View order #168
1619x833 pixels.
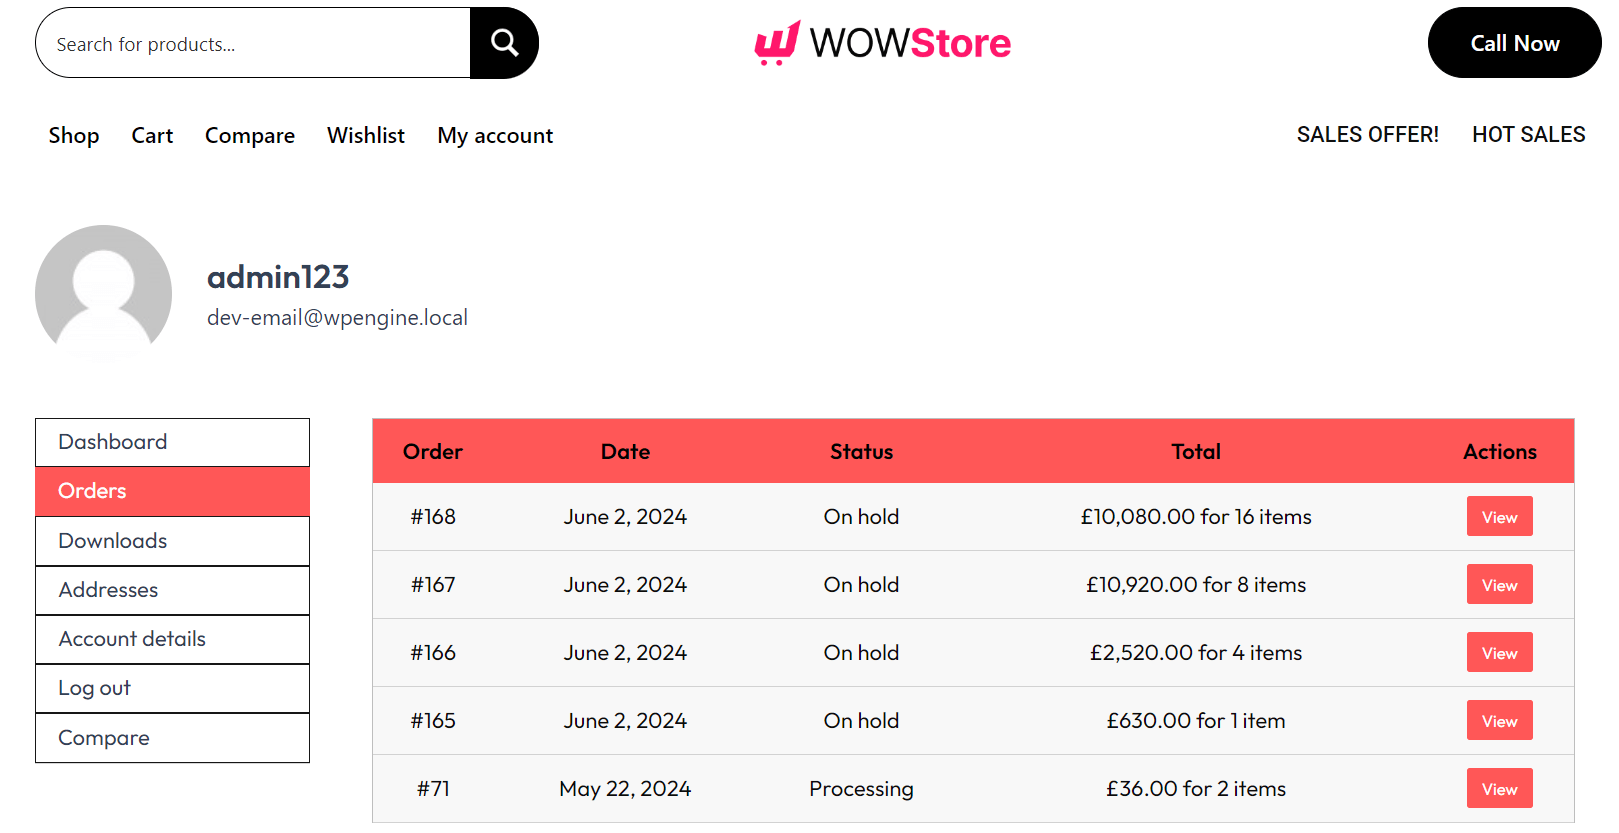point(1499,516)
